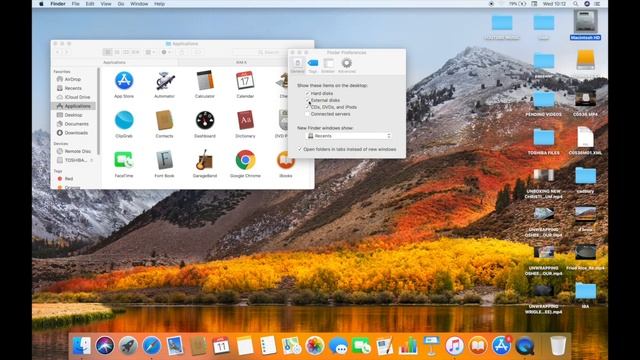The width and height of the screenshot is (640, 360).
Task: Select the PENDING VIDEOS desktop folder
Action: (544, 99)
